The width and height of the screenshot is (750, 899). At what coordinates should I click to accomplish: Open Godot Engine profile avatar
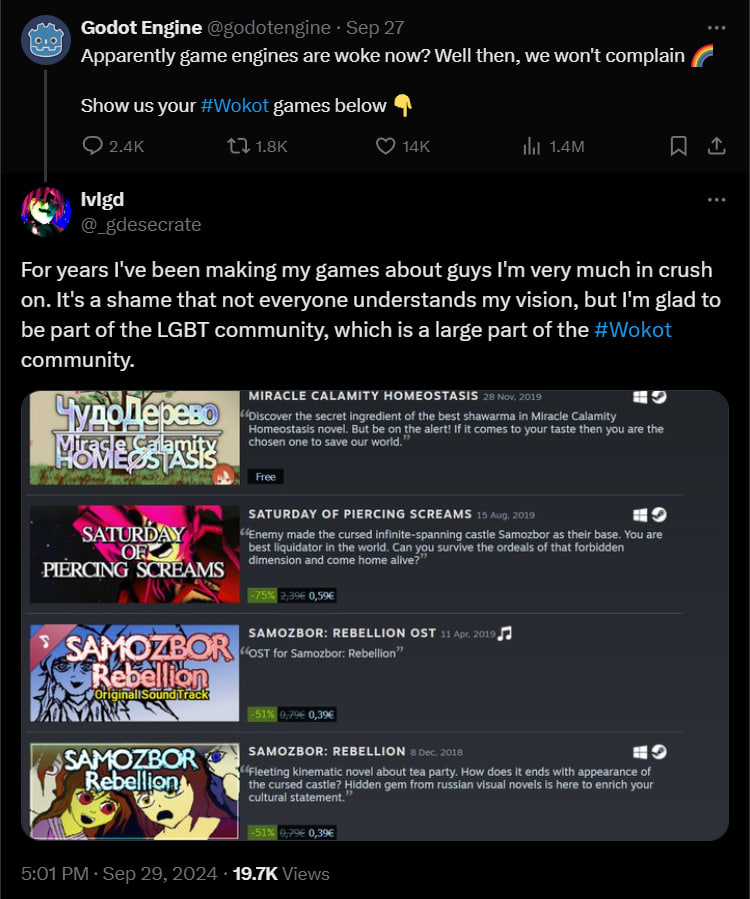(x=46, y=40)
